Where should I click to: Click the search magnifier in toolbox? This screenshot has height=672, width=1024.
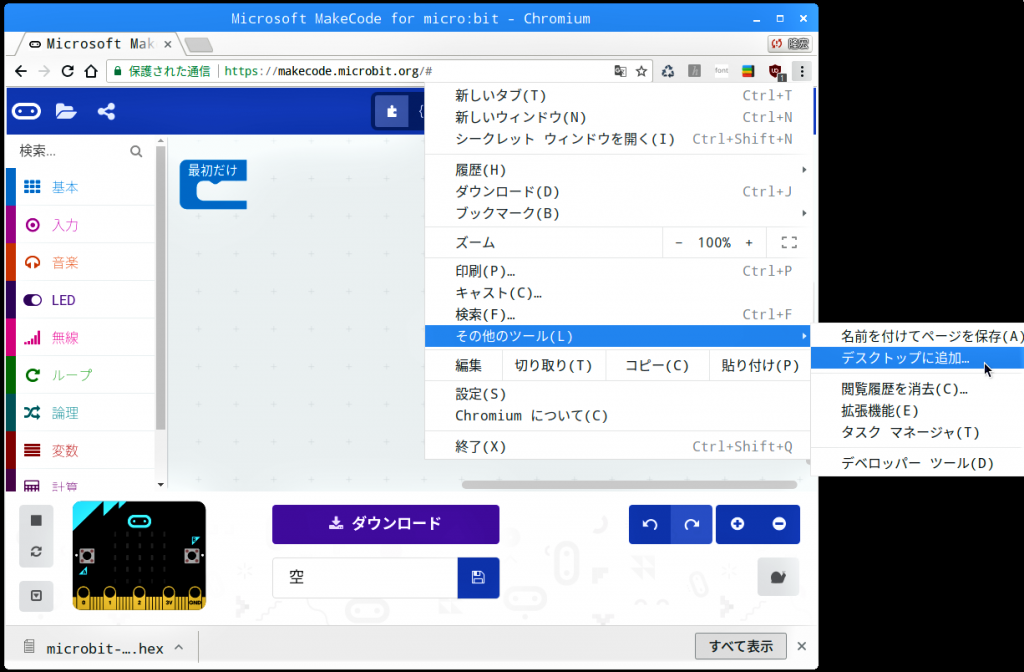click(x=136, y=152)
